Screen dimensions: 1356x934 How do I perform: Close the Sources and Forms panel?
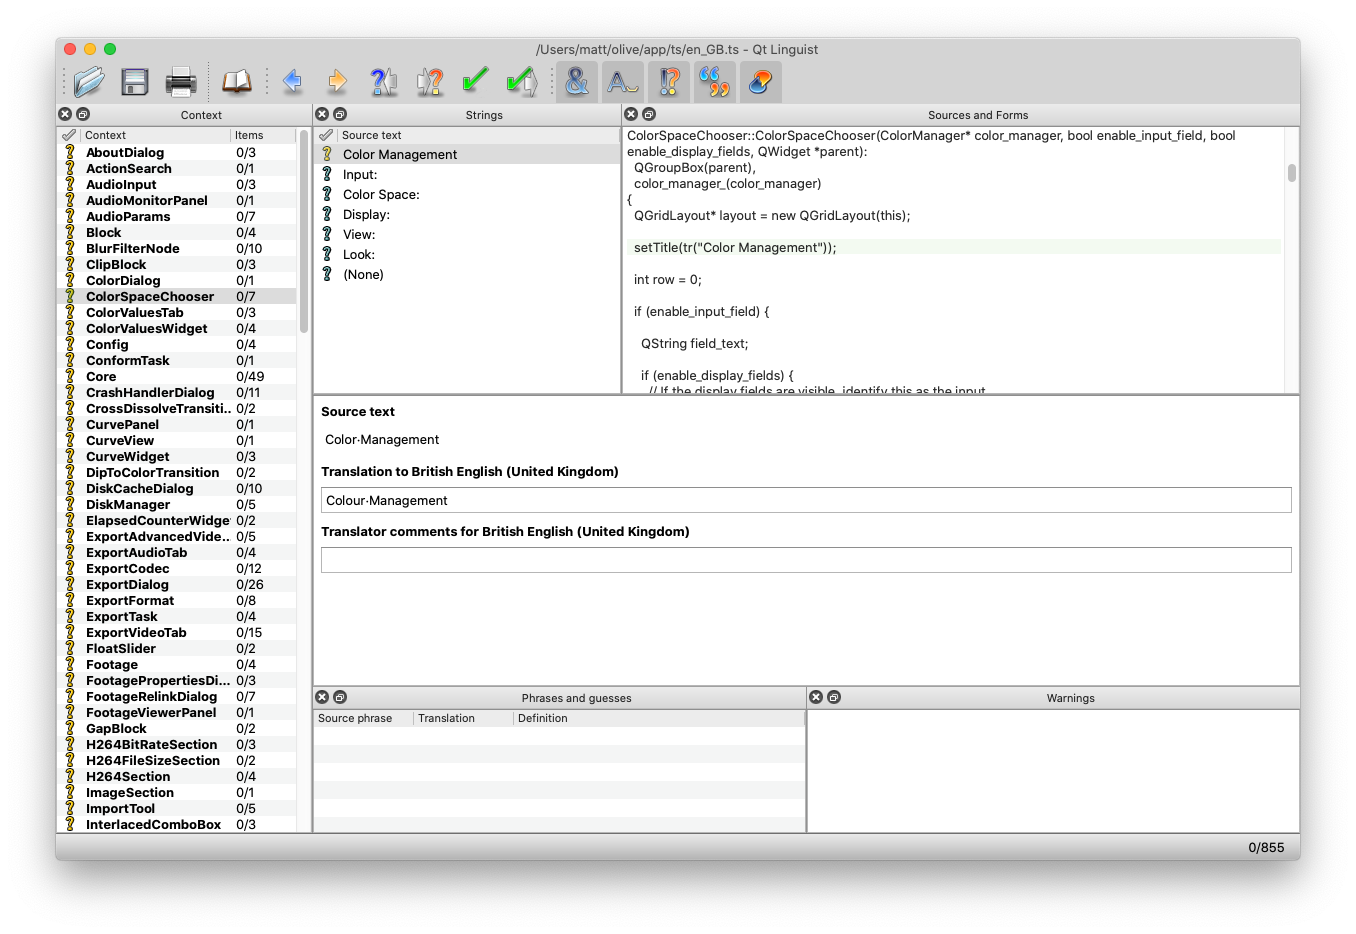[631, 114]
